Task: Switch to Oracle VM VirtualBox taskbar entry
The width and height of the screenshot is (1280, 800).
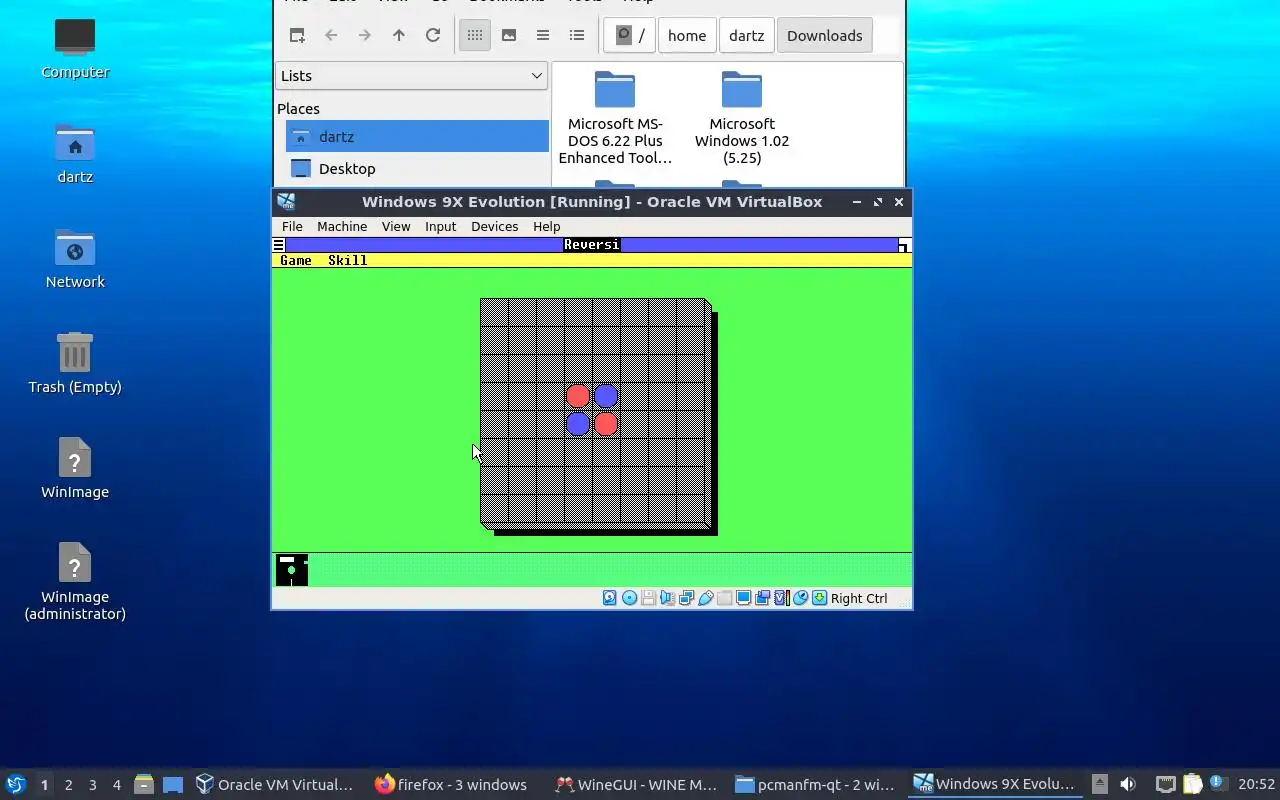Action: (x=275, y=785)
